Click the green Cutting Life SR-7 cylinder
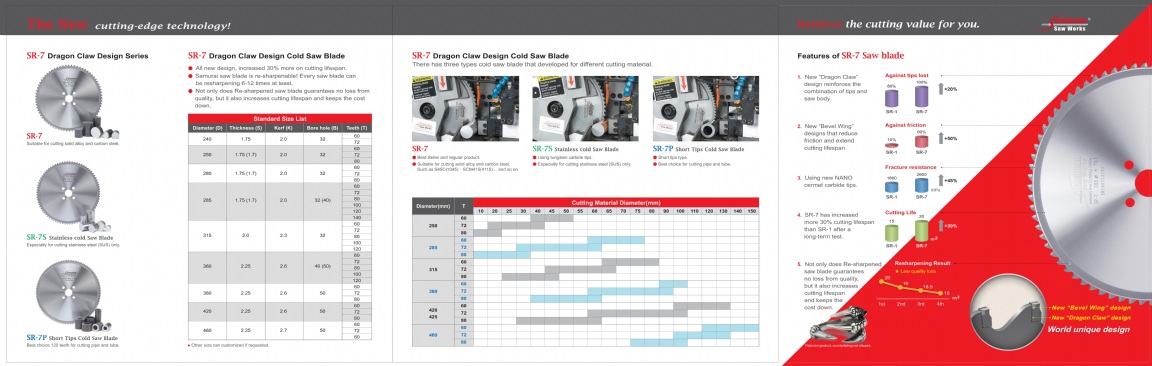This screenshot has width=1152, height=366. point(921,231)
